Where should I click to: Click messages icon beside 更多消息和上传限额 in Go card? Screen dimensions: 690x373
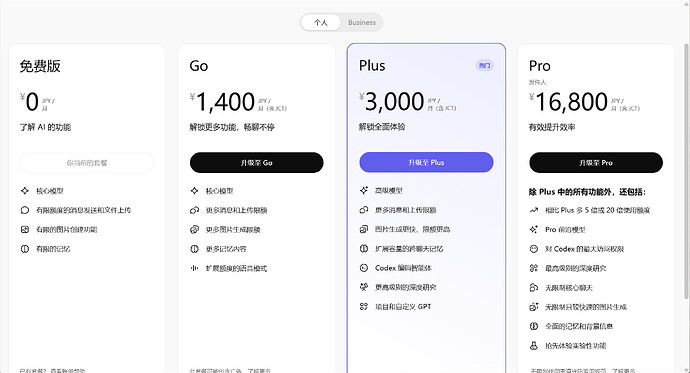[195, 210]
